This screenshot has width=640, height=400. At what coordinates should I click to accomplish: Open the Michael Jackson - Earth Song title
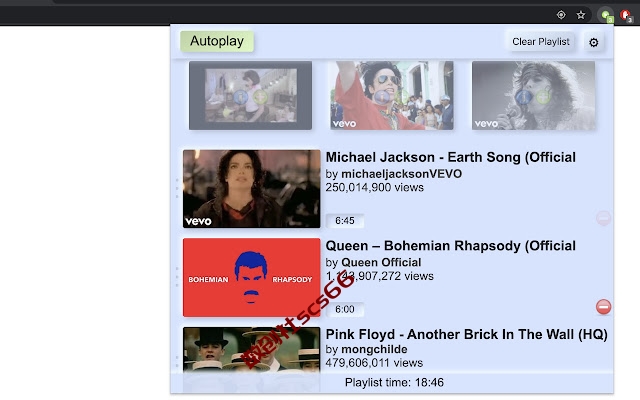coord(451,157)
